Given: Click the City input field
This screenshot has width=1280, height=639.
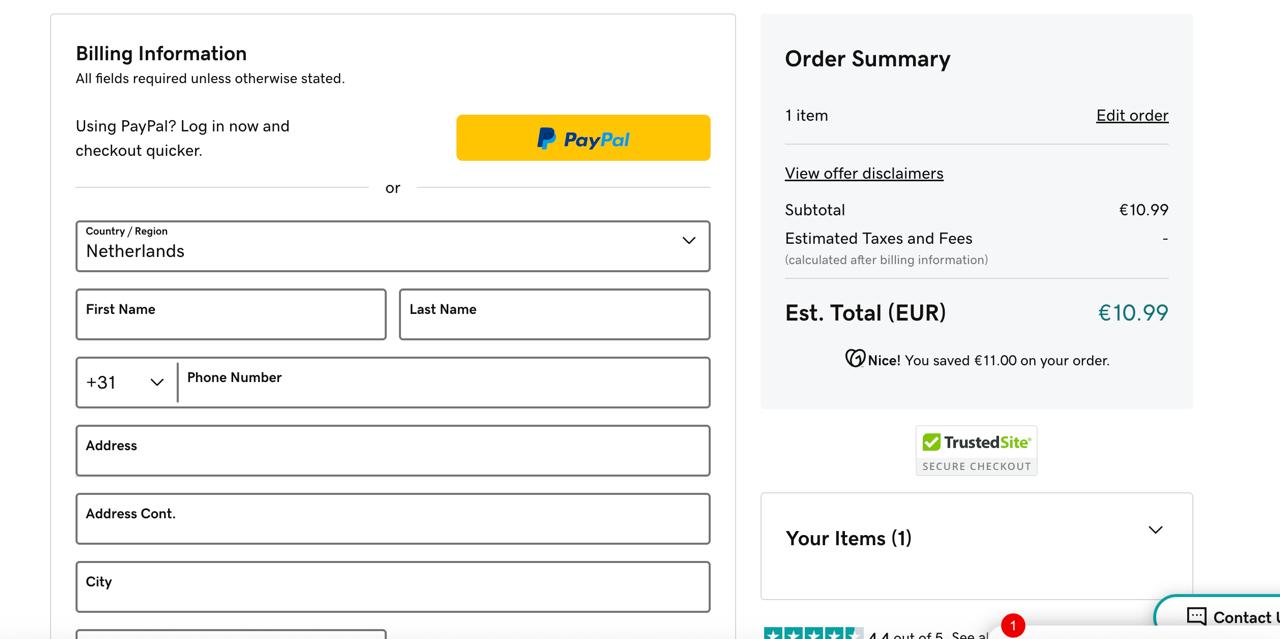Looking at the screenshot, I should click(393, 586).
